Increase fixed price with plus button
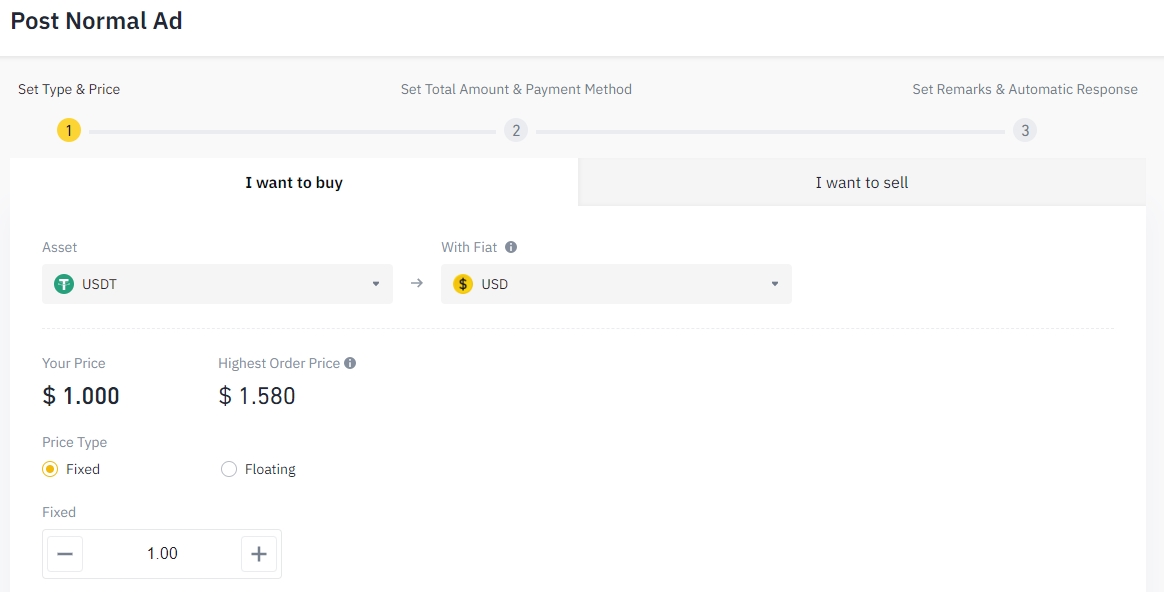1164x592 pixels. click(259, 554)
